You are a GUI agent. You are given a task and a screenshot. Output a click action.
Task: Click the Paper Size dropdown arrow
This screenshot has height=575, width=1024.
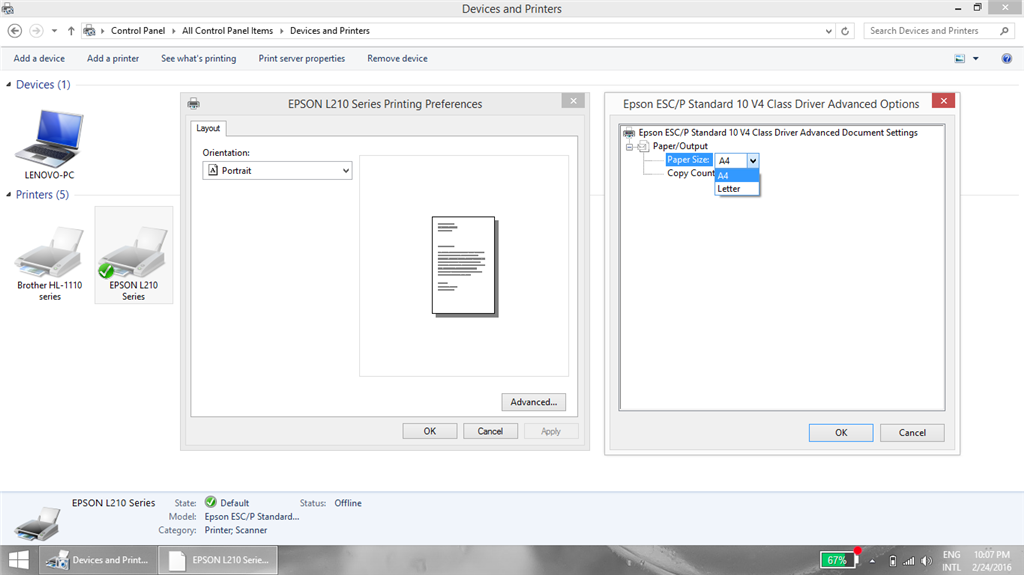click(753, 161)
